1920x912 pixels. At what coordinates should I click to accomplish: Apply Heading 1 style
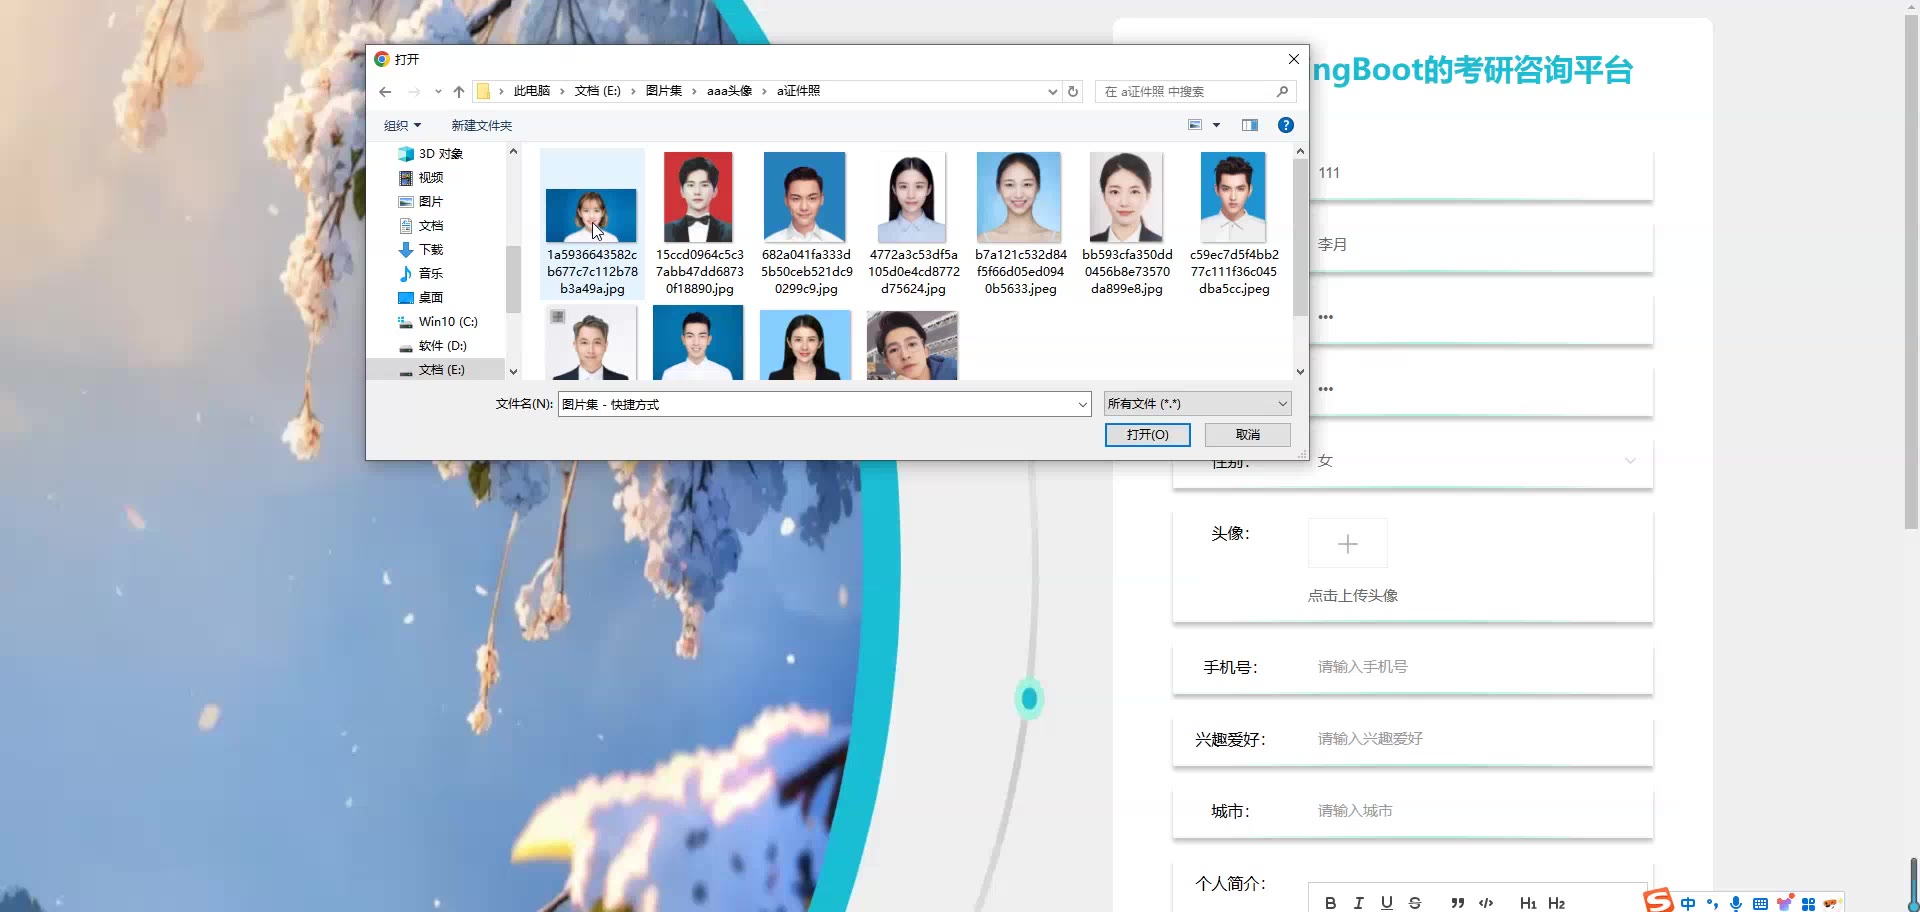click(x=1528, y=903)
